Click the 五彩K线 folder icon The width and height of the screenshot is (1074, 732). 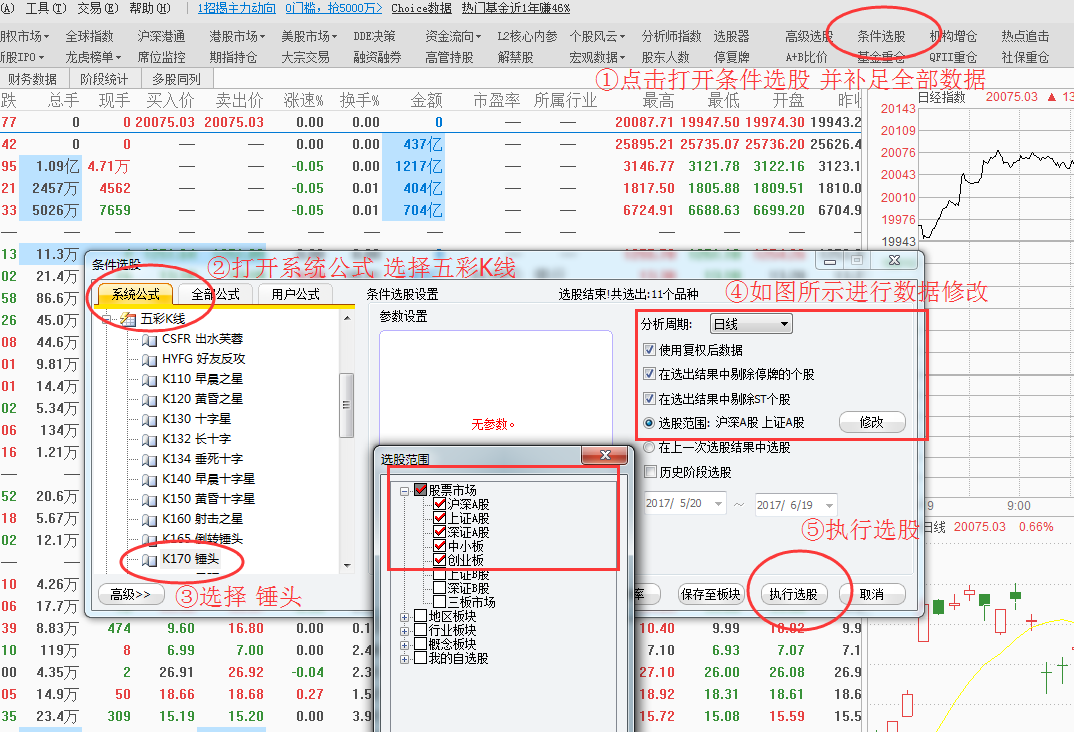pos(128,319)
